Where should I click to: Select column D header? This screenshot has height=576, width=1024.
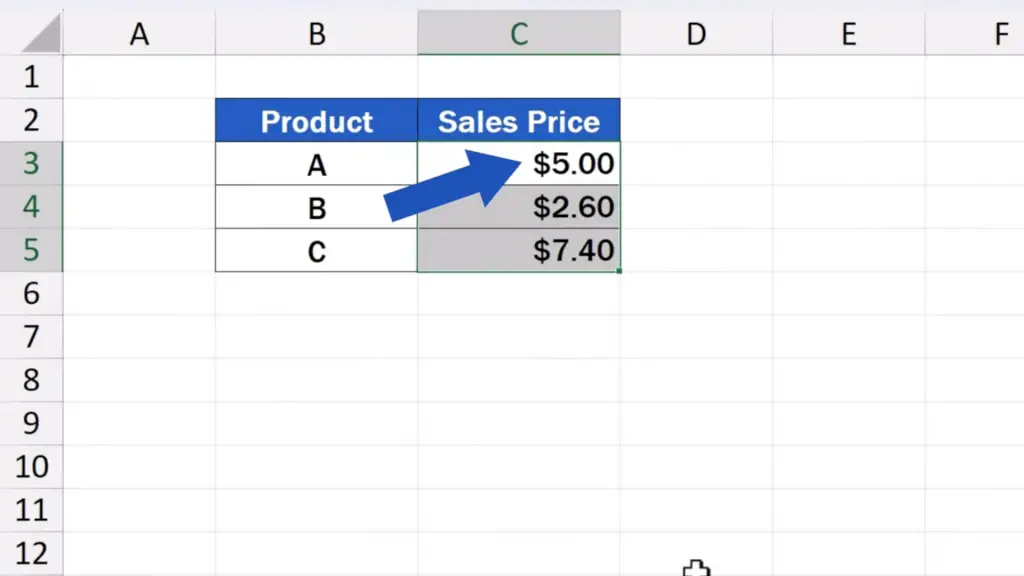696,33
